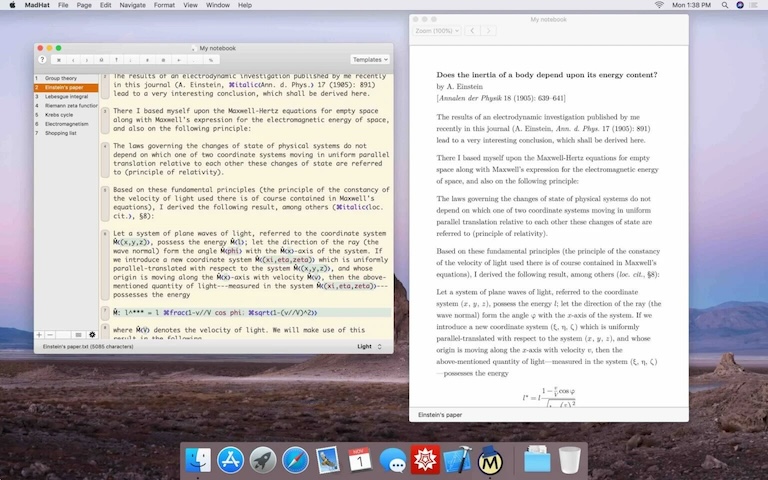The width and height of the screenshot is (768, 480).
Task: Open the Window menu
Action: pyautogui.click(x=217, y=5)
